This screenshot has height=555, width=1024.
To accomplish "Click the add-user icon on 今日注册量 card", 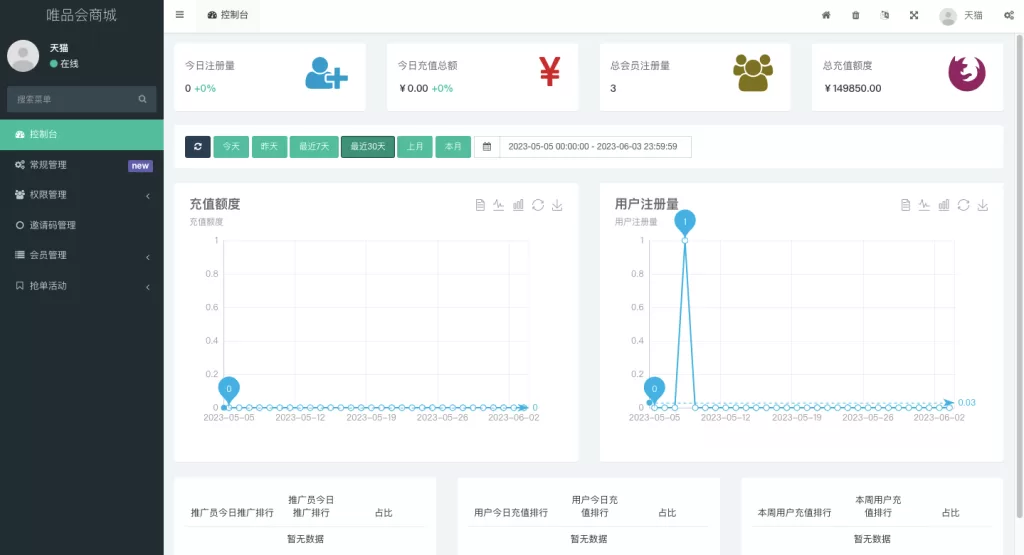I will pyautogui.click(x=326, y=73).
